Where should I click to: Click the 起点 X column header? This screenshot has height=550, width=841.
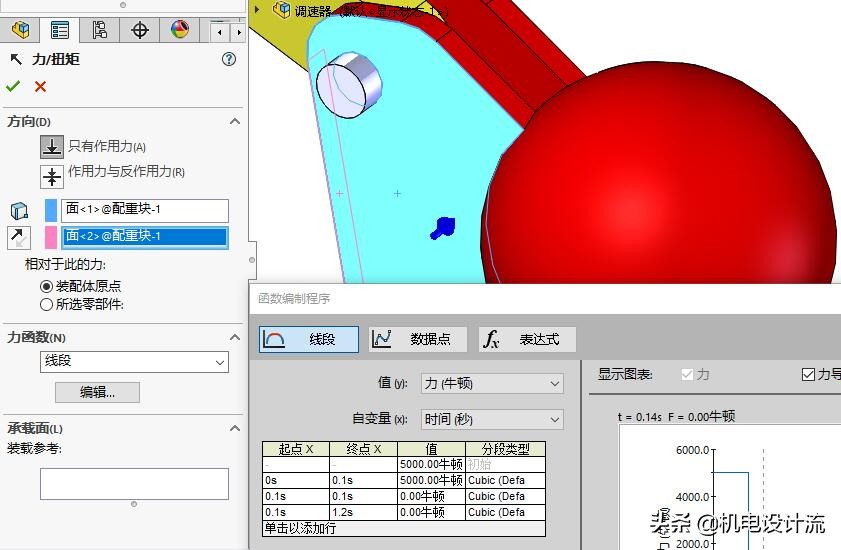296,449
